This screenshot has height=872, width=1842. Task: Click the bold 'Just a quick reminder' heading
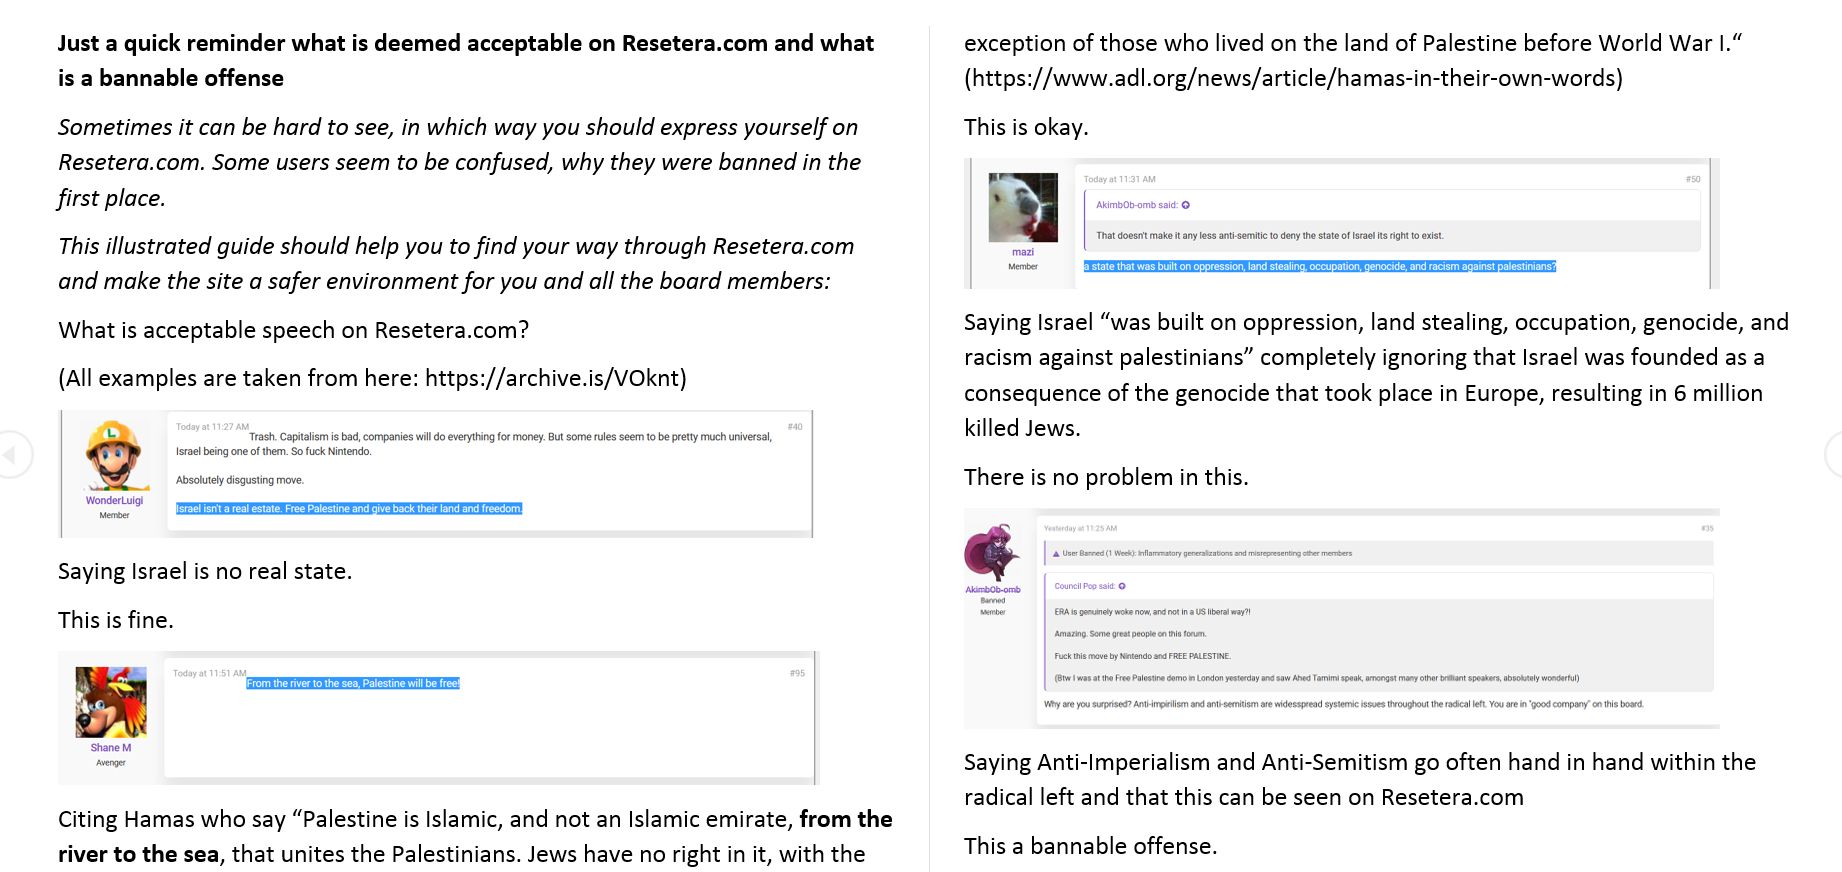click(x=466, y=61)
